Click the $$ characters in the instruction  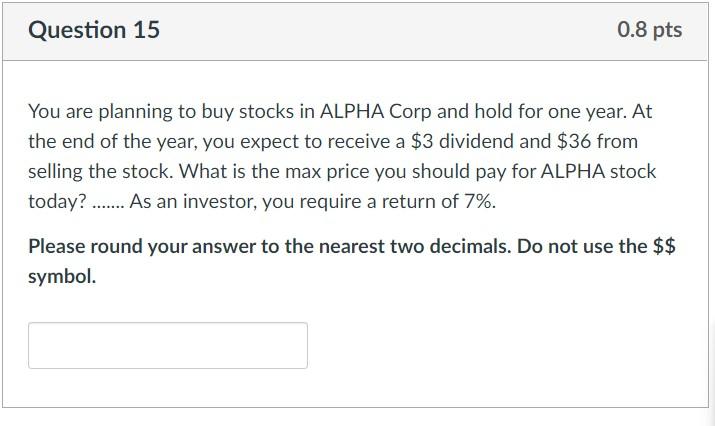tap(664, 246)
